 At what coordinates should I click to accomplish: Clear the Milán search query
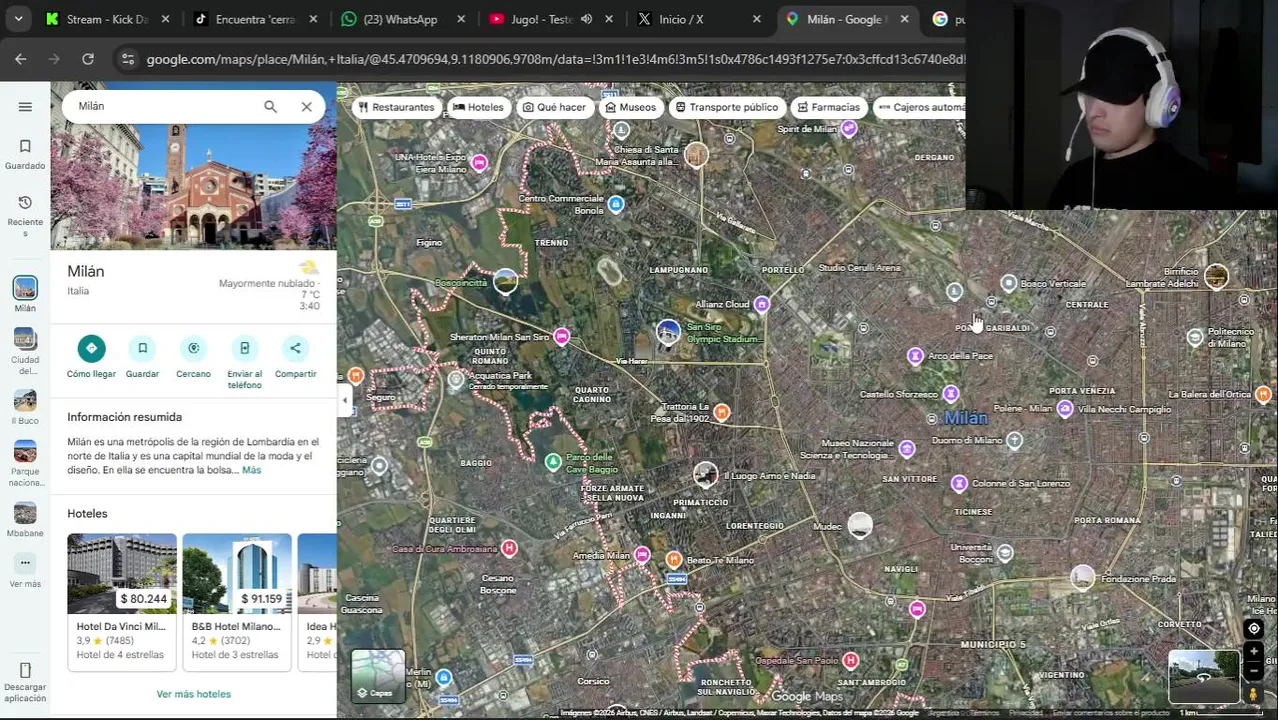tap(306, 106)
